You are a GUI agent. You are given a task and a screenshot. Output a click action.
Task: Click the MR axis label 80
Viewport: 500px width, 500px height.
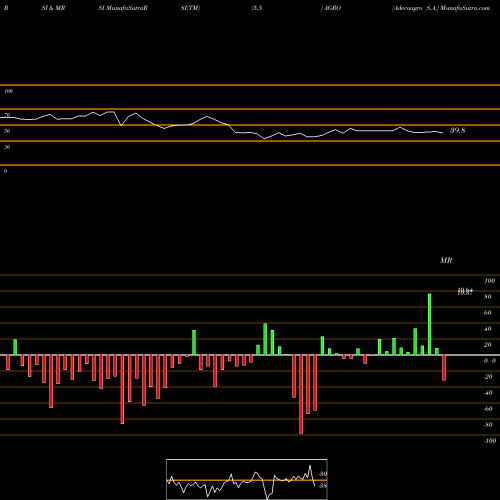(x=488, y=297)
